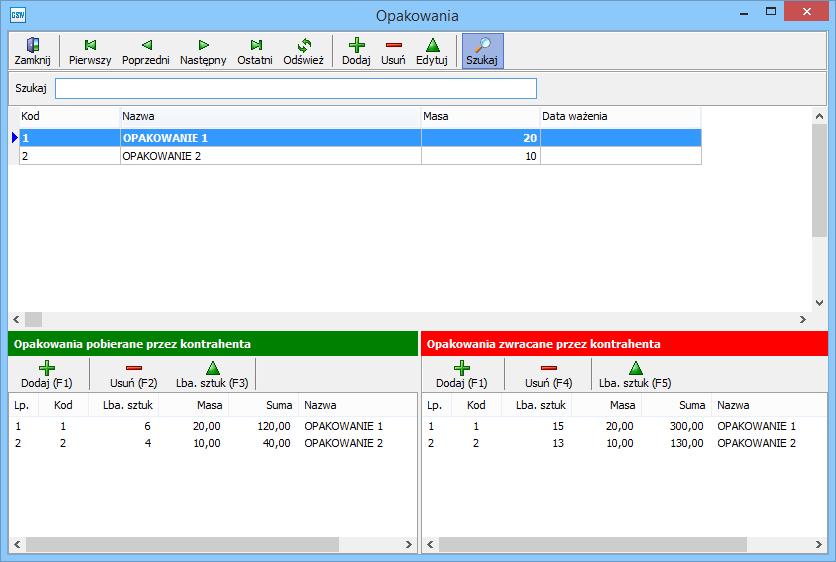Click zwracane panel horizontal scroll right arrow

point(819,544)
